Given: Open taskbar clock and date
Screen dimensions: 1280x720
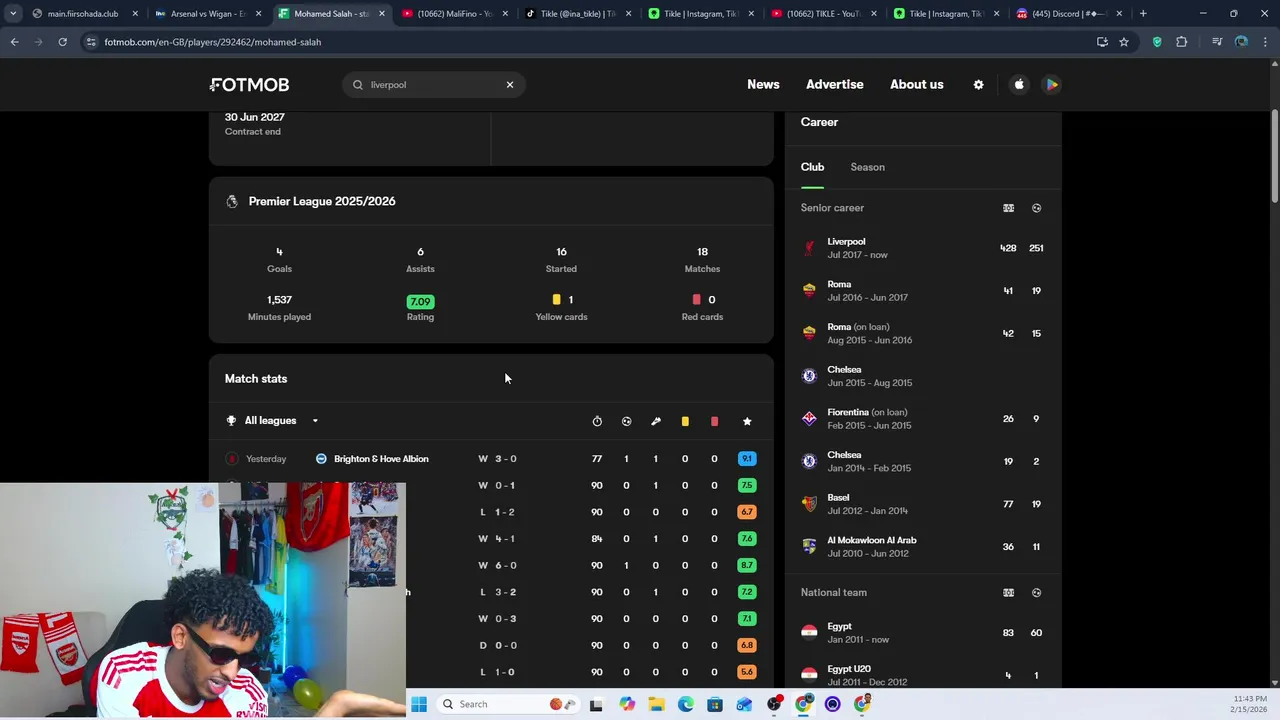Looking at the screenshot, I should click(1250, 704).
